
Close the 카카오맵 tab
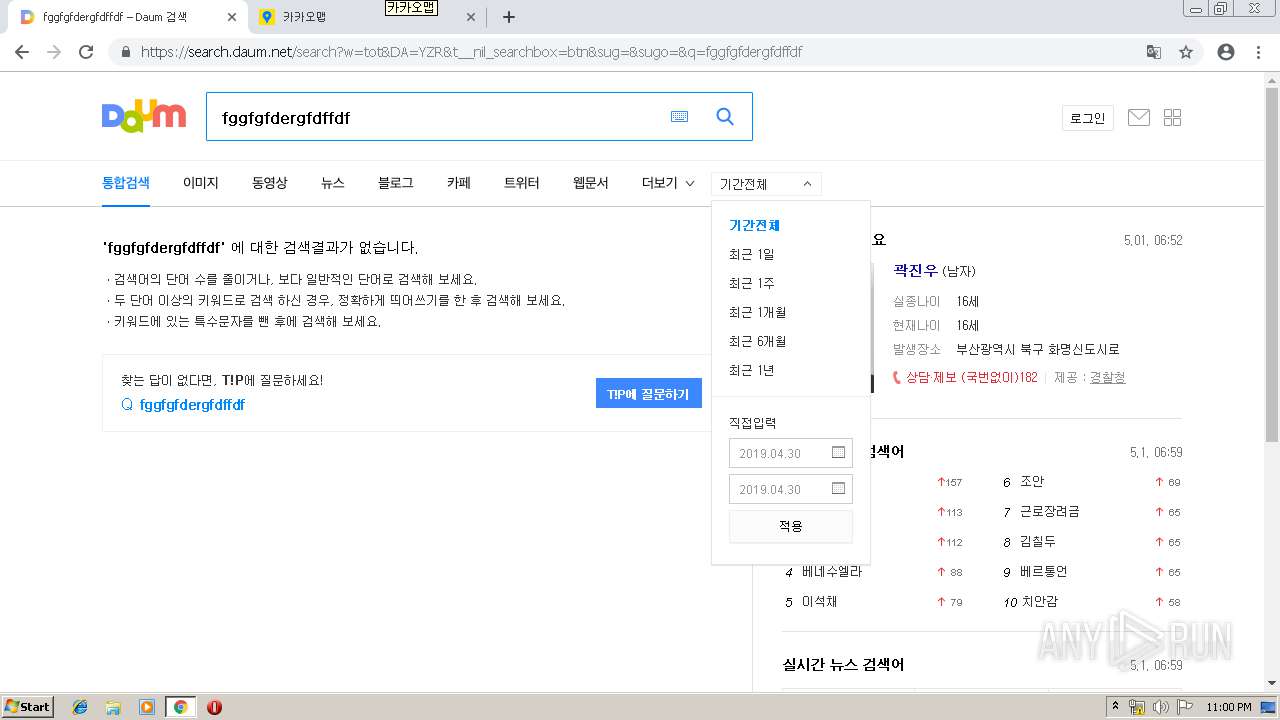pyautogui.click(x=472, y=17)
